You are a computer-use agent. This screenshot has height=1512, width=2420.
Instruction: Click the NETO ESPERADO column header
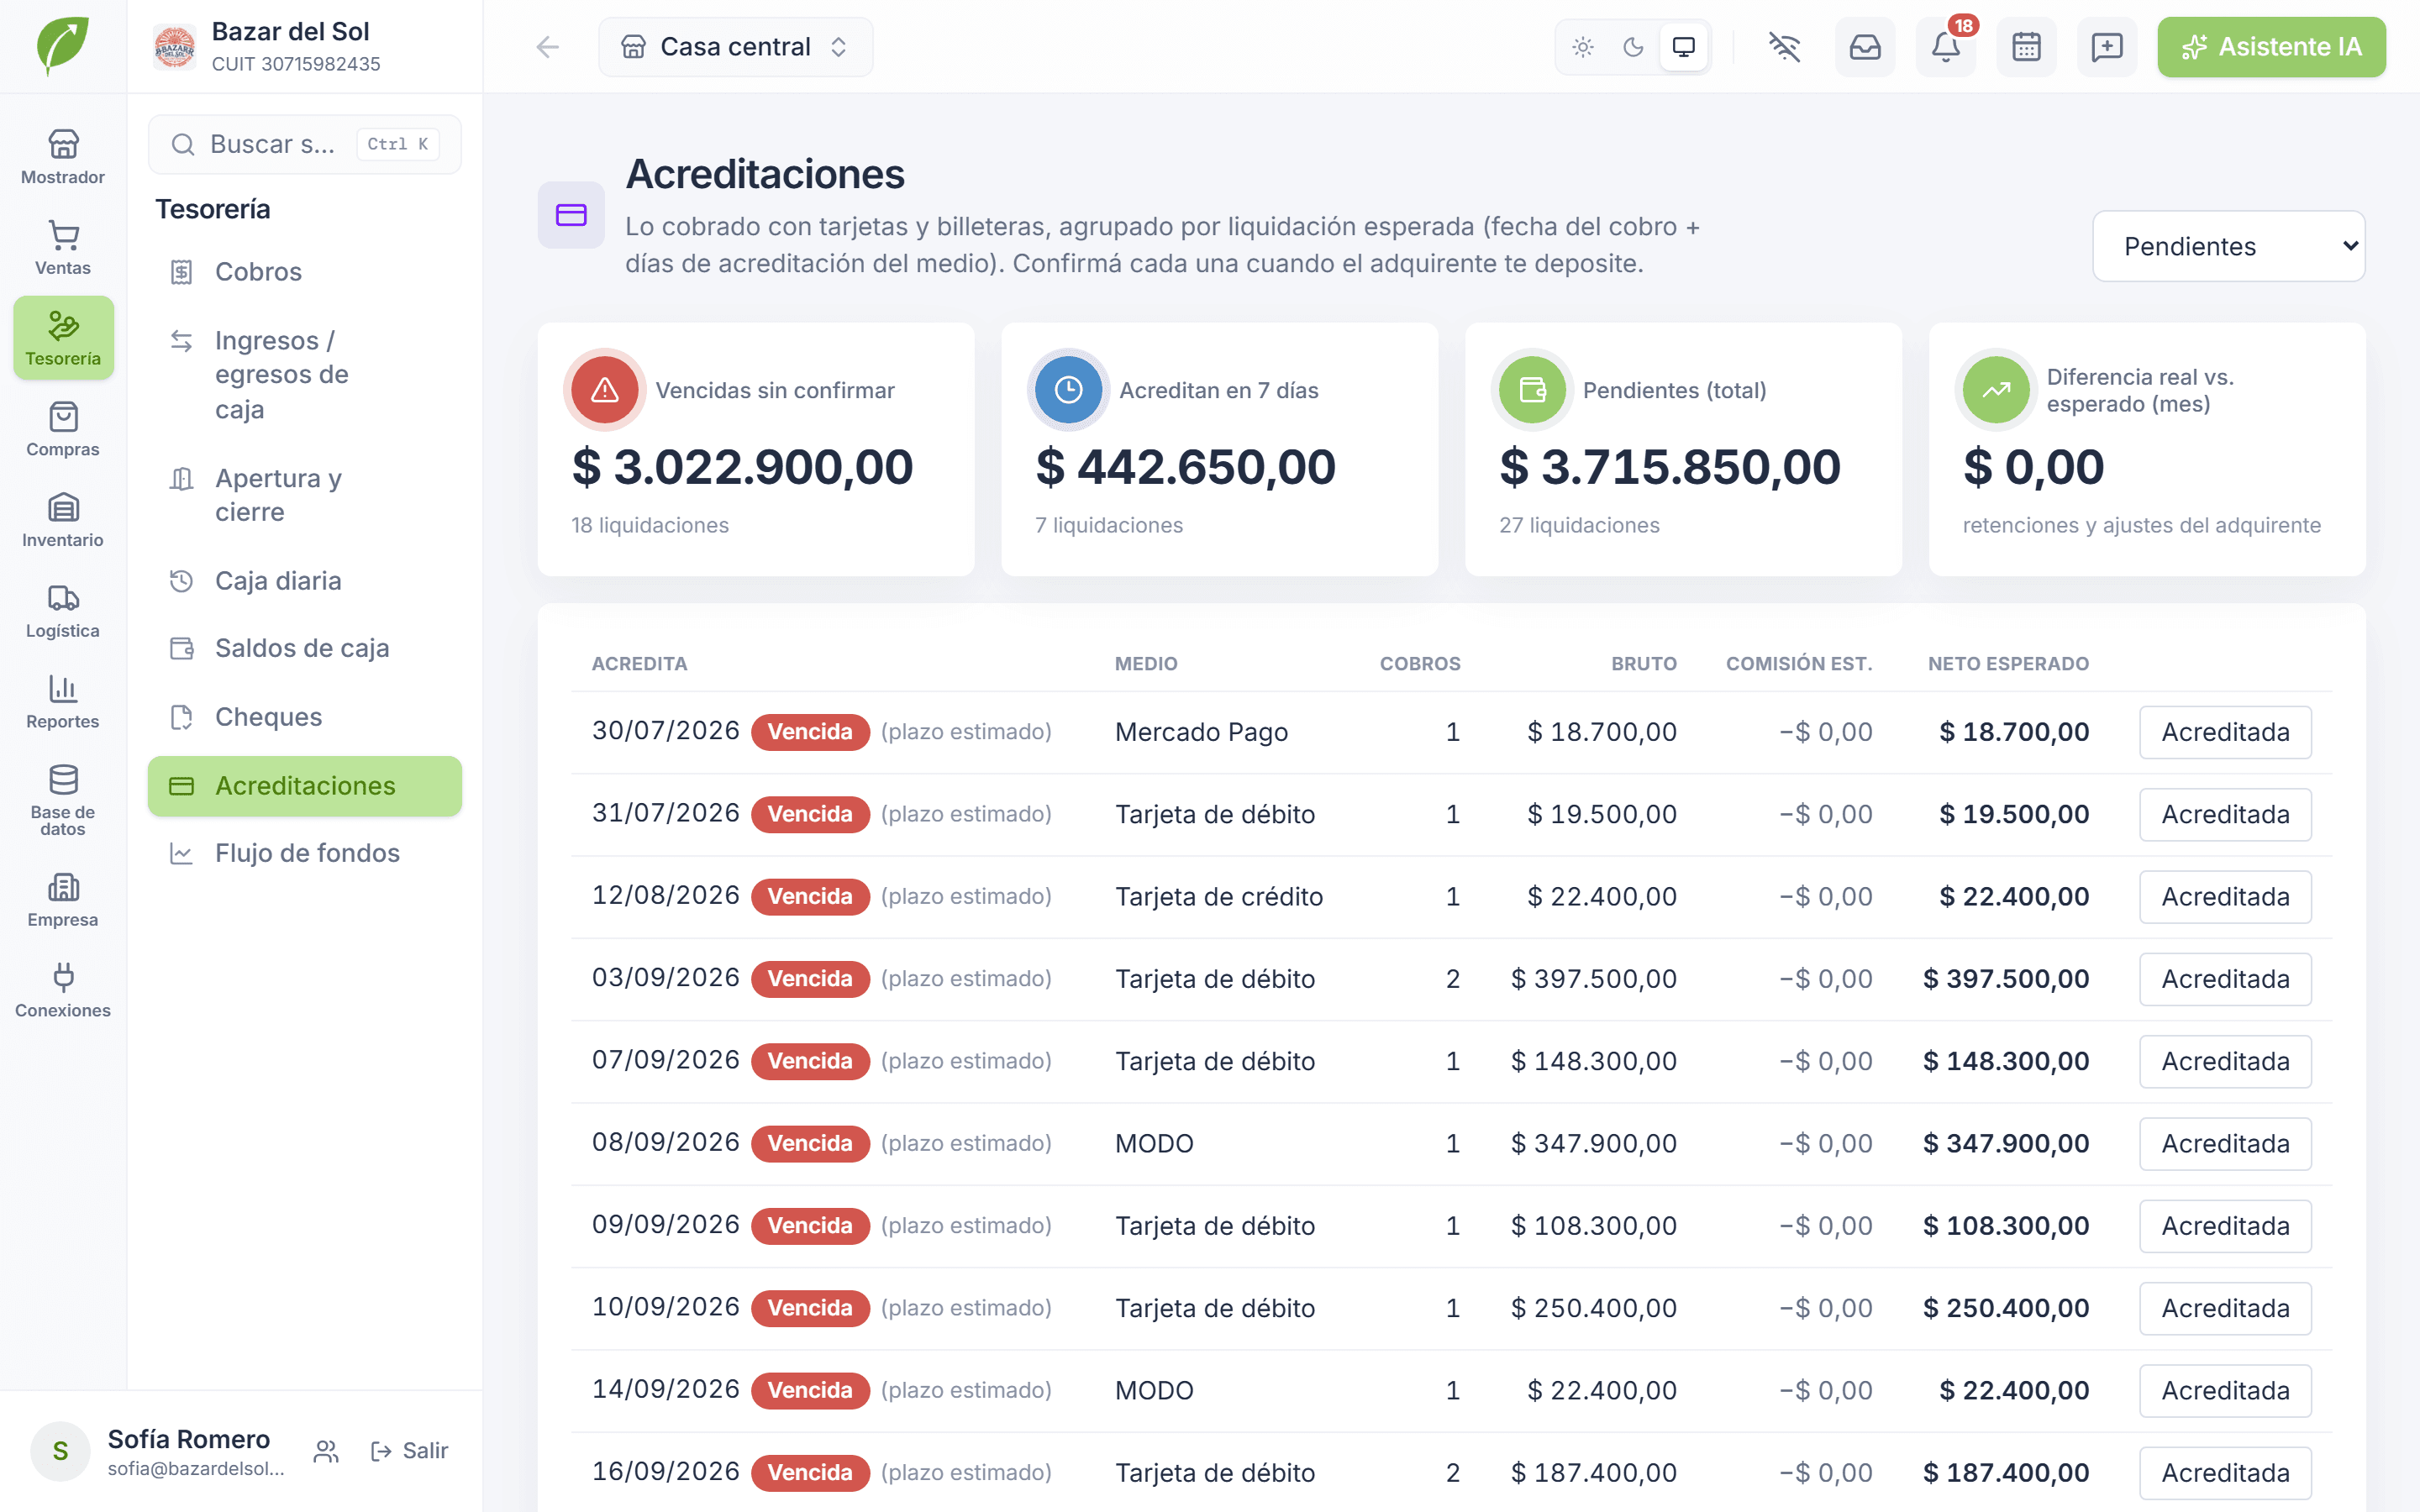click(2008, 664)
